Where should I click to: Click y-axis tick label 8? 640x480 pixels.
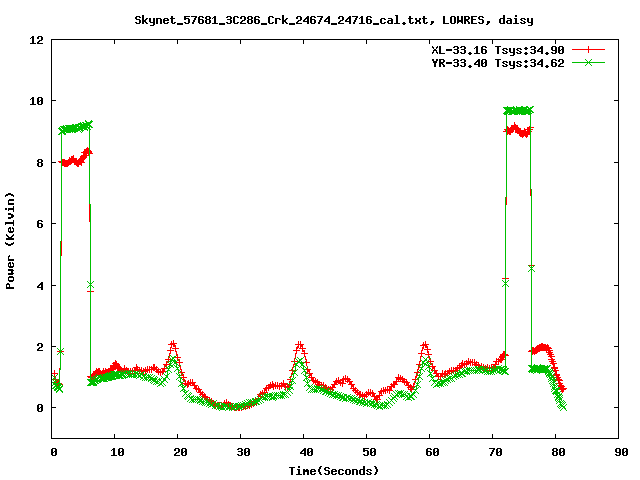tap(40, 163)
